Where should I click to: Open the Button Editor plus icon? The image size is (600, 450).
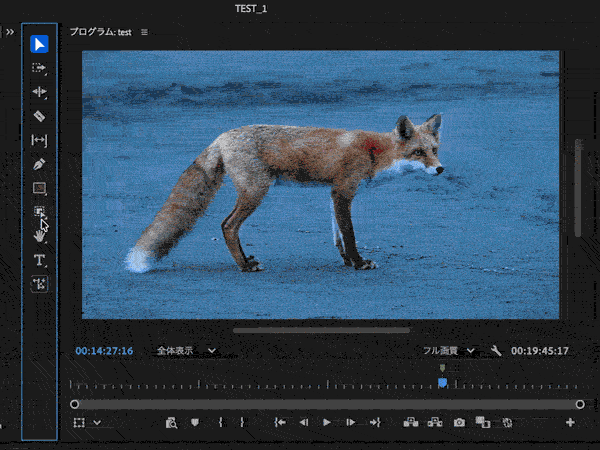click(x=570, y=422)
